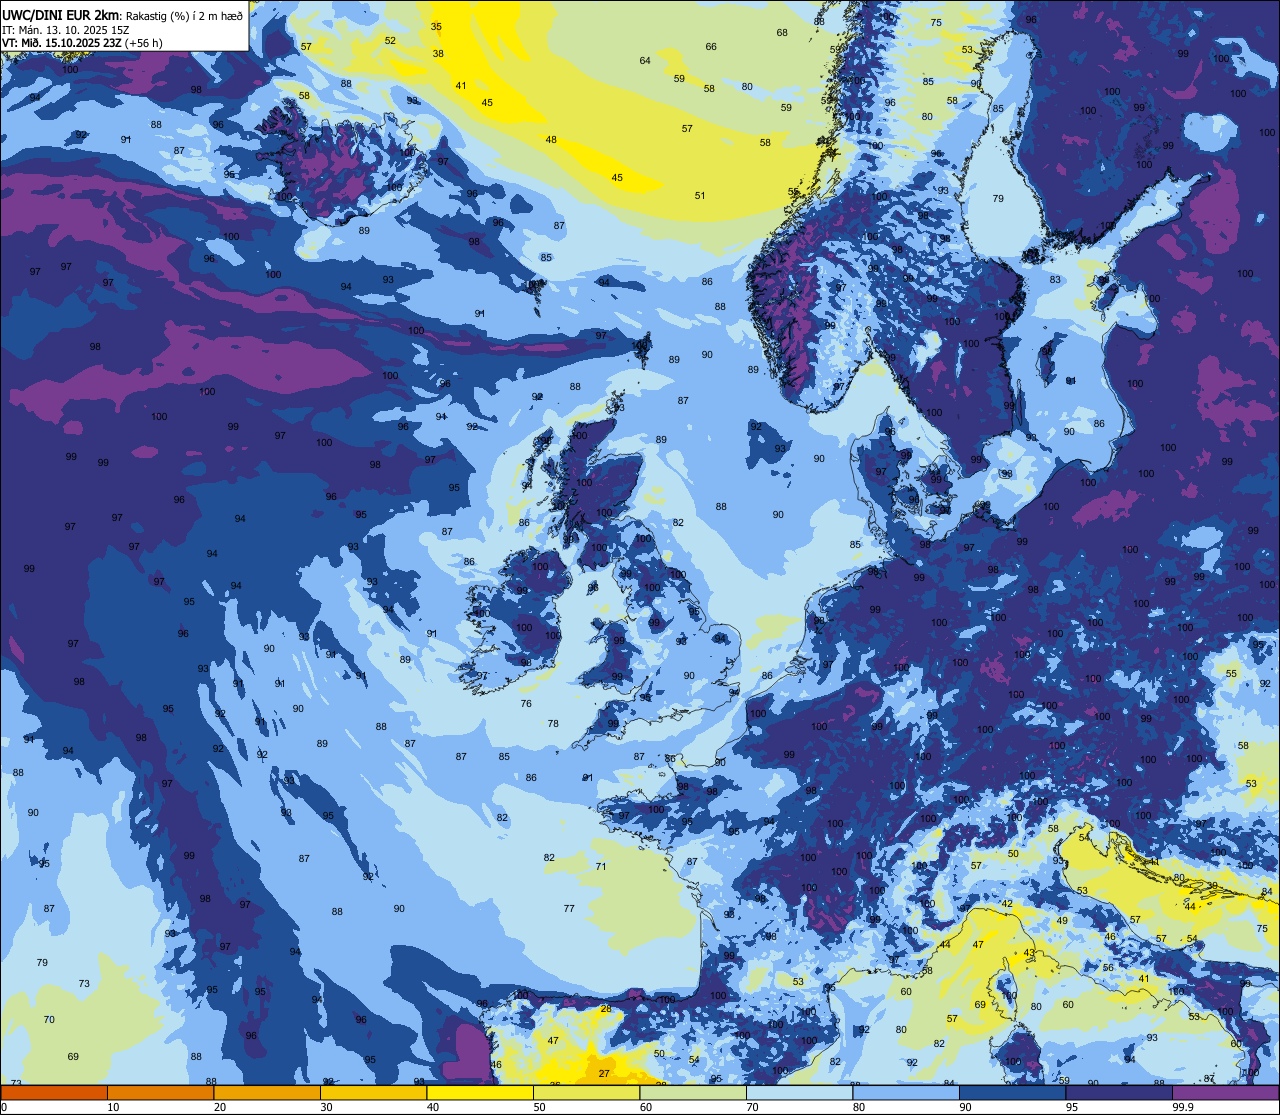This screenshot has height=1115, width=1280.
Task: Click the value 83 in the Gulf of Finland area
Action: tap(1055, 280)
